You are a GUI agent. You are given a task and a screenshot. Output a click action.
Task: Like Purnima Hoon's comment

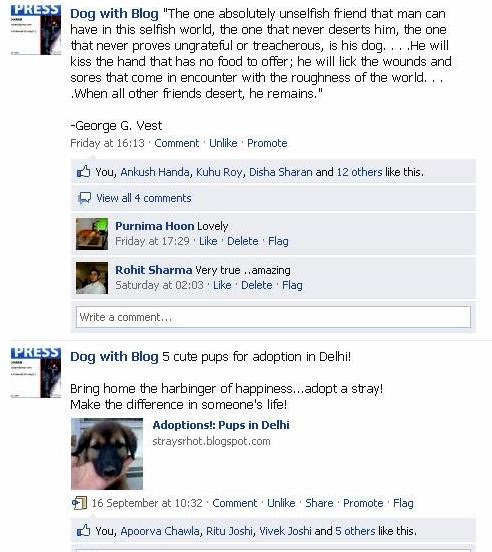208,241
